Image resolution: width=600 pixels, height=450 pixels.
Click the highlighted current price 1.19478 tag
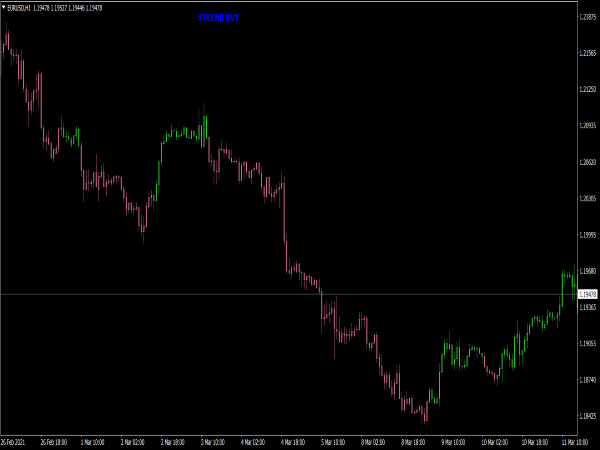(587, 294)
